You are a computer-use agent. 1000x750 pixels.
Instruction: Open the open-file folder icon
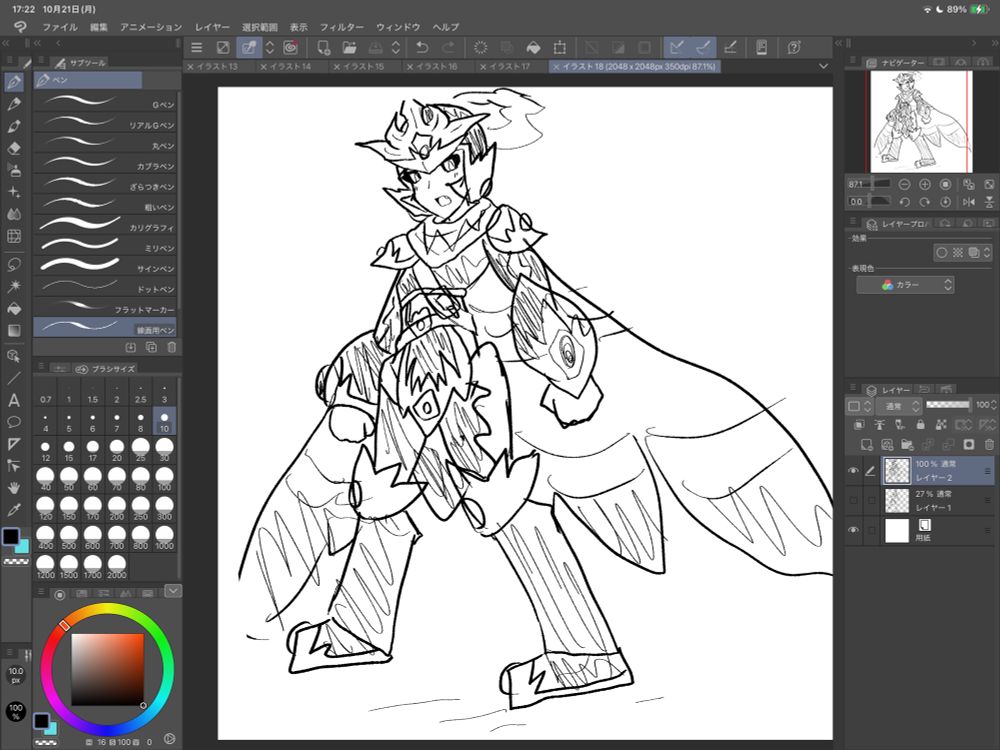(x=349, y=47)
